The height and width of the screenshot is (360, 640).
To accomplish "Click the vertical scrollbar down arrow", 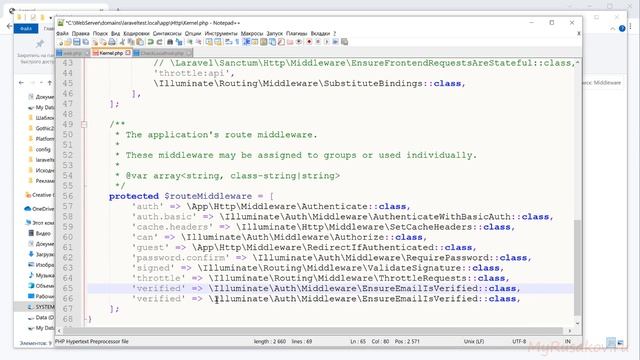I will [577, 323].
